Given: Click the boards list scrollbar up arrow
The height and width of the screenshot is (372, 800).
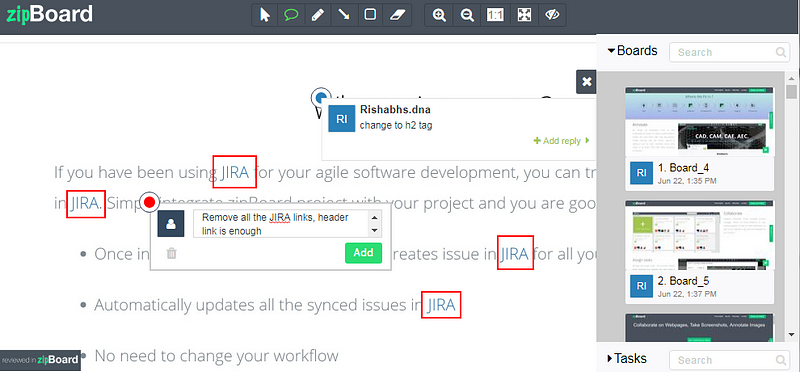Looking at the screenshot, I should (791, 79).
